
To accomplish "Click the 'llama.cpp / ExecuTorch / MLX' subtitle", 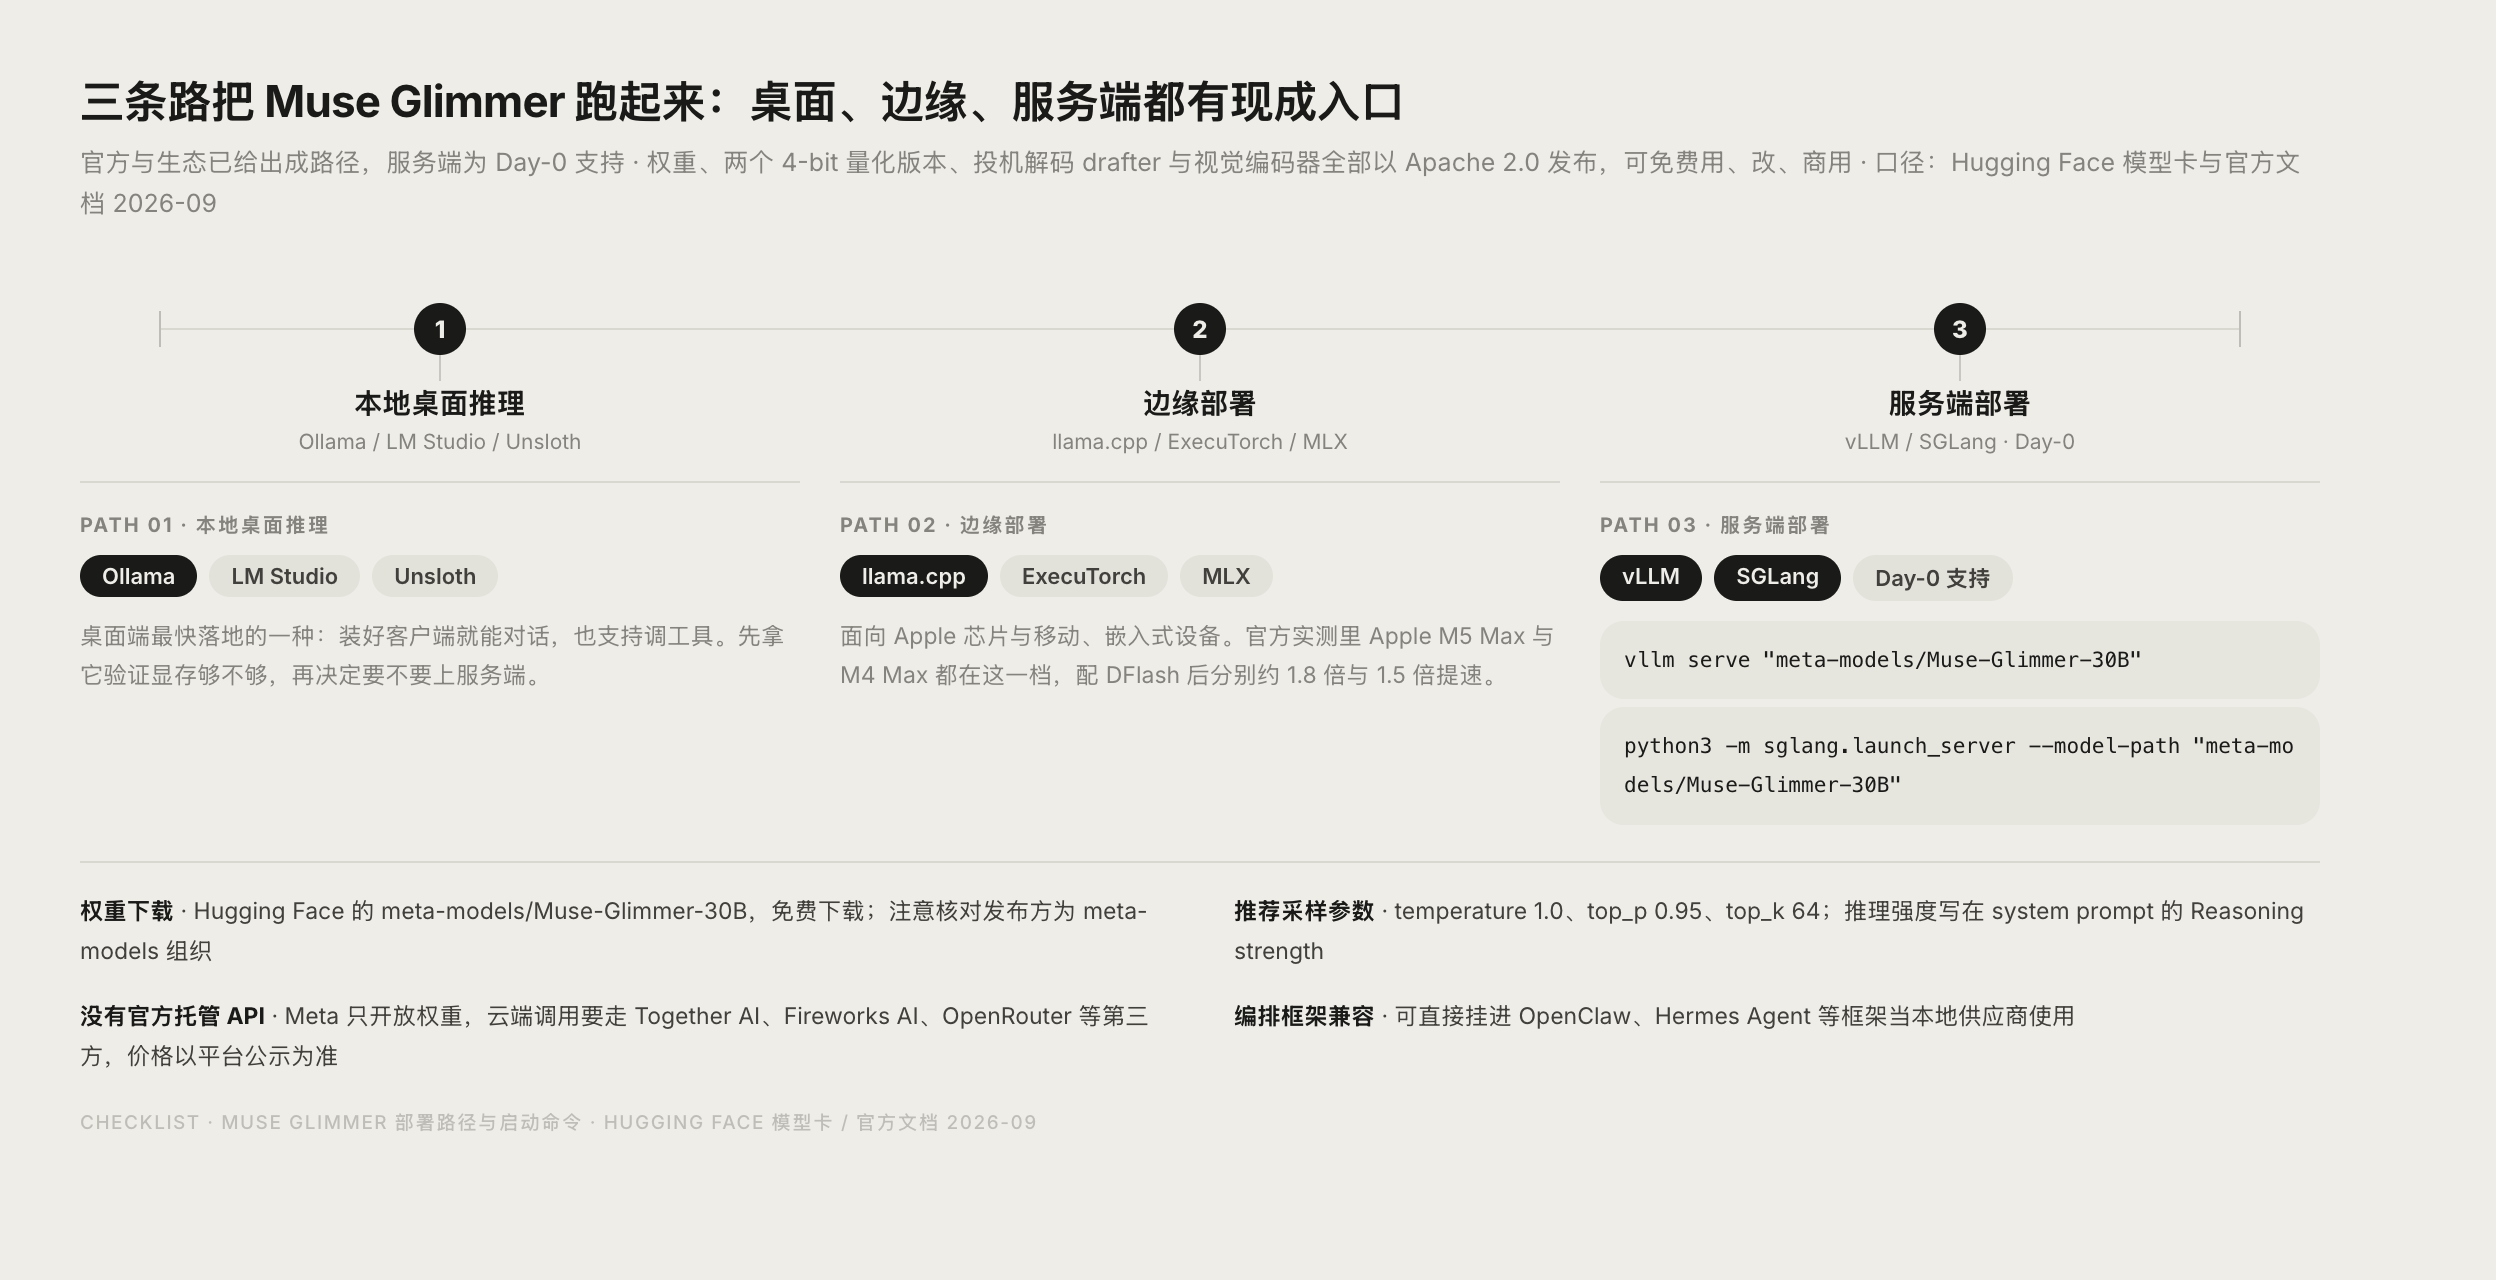I will tap(1200, 442).
